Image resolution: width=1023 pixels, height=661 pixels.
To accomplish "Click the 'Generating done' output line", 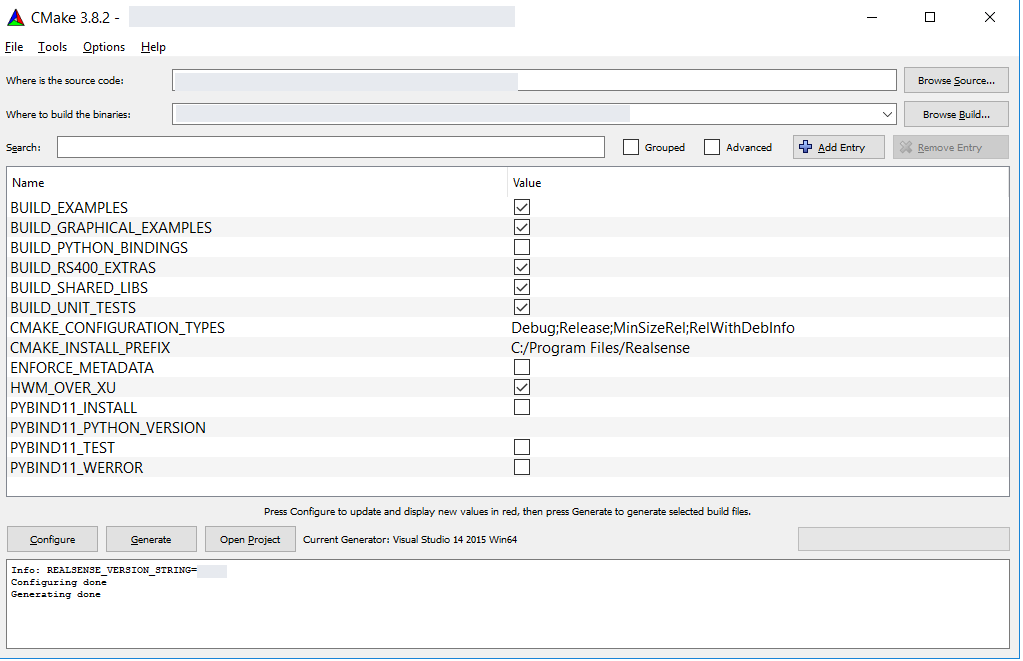I will click(x=55, y=594).
